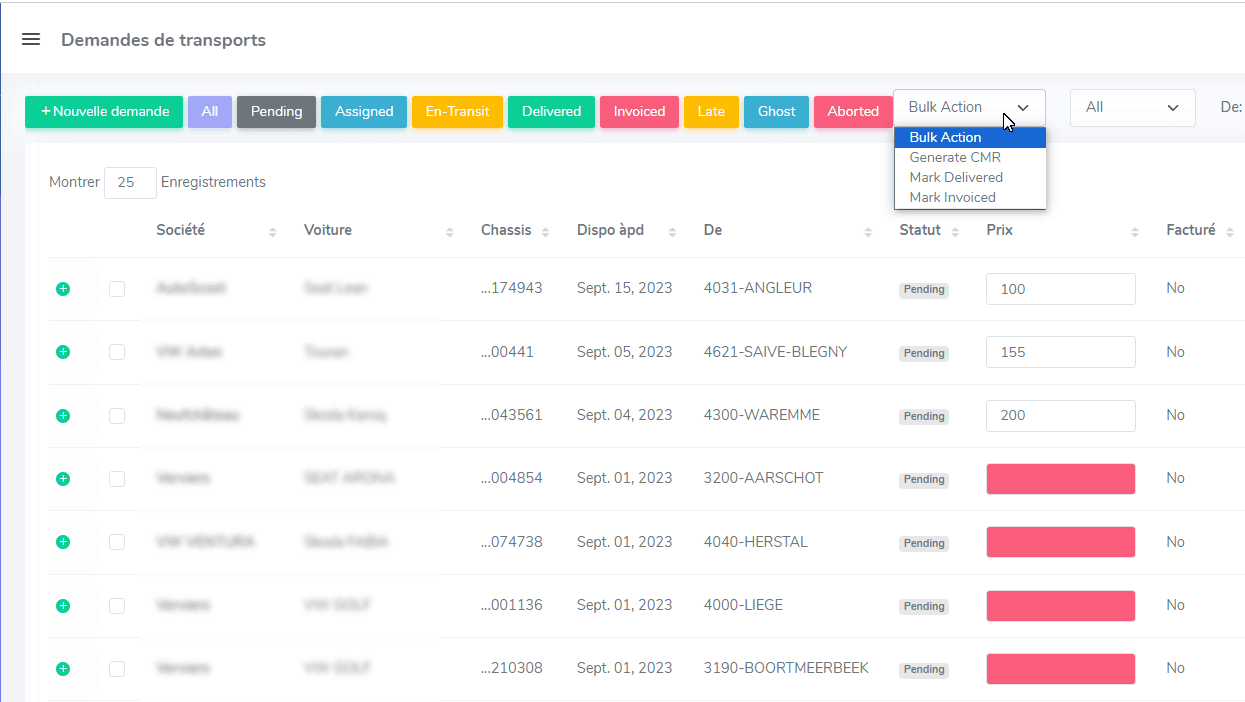The width and height of the screenshot is (1245, 702).
Task: Select Mark Delivered in dropdown list
Action: point(956,177)
